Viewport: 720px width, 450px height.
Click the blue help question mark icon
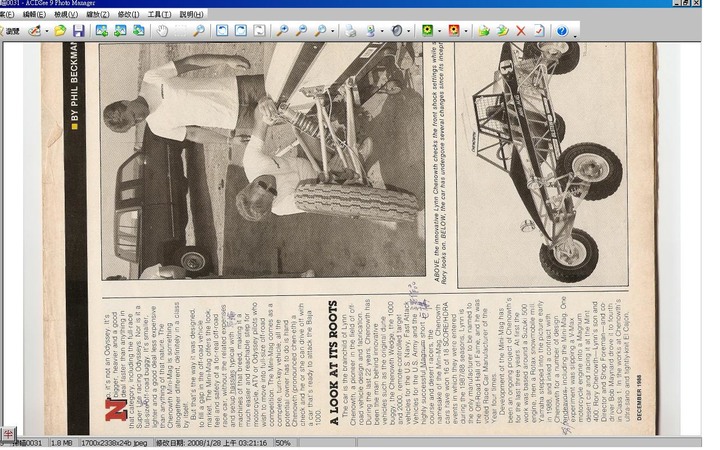click(562, 31)
